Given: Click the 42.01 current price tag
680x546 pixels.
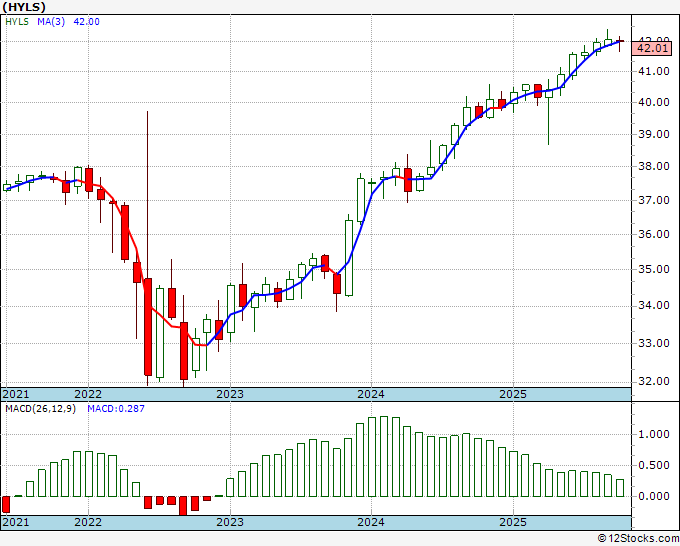Looking at the screenshot, I should (653, 48).
